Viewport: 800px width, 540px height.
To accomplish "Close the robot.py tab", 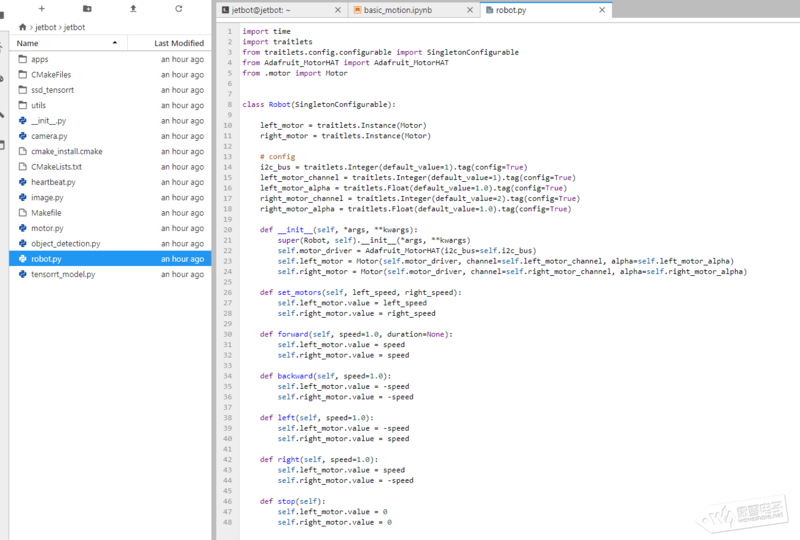I will tap(602, 10).
